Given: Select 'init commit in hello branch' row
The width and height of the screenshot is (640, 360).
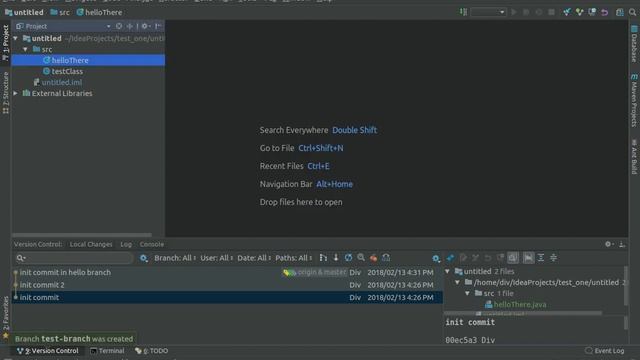Looking at the screenshot, I should pos(227,273).
